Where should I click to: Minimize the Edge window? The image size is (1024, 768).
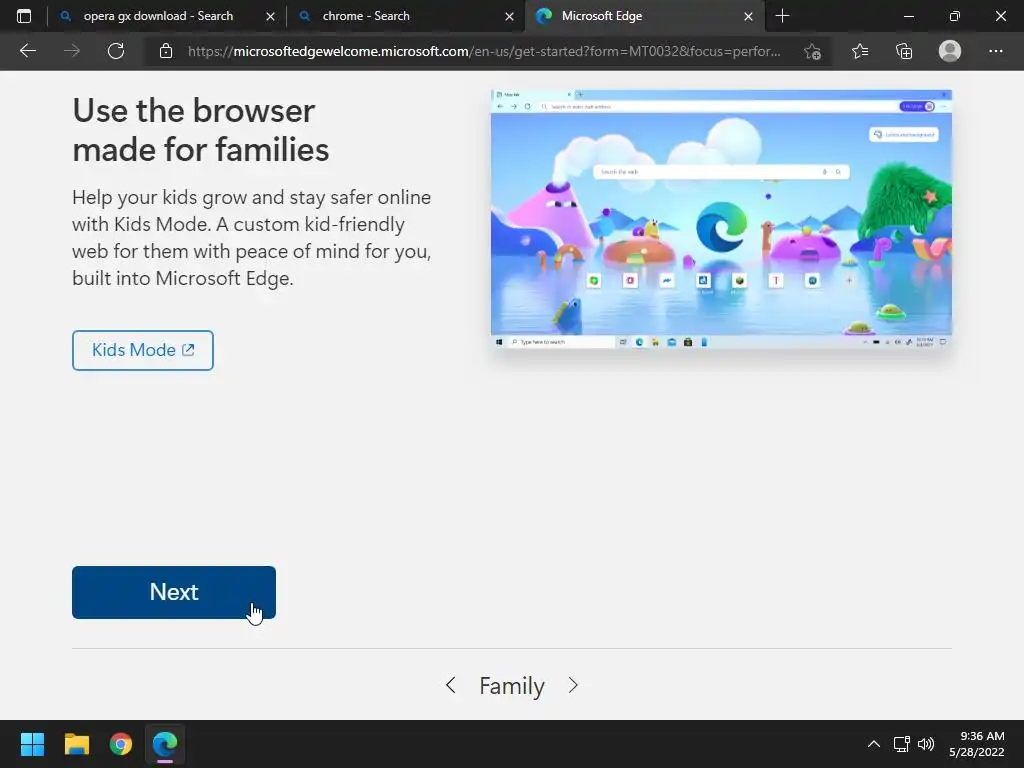[x=908, y=16]
